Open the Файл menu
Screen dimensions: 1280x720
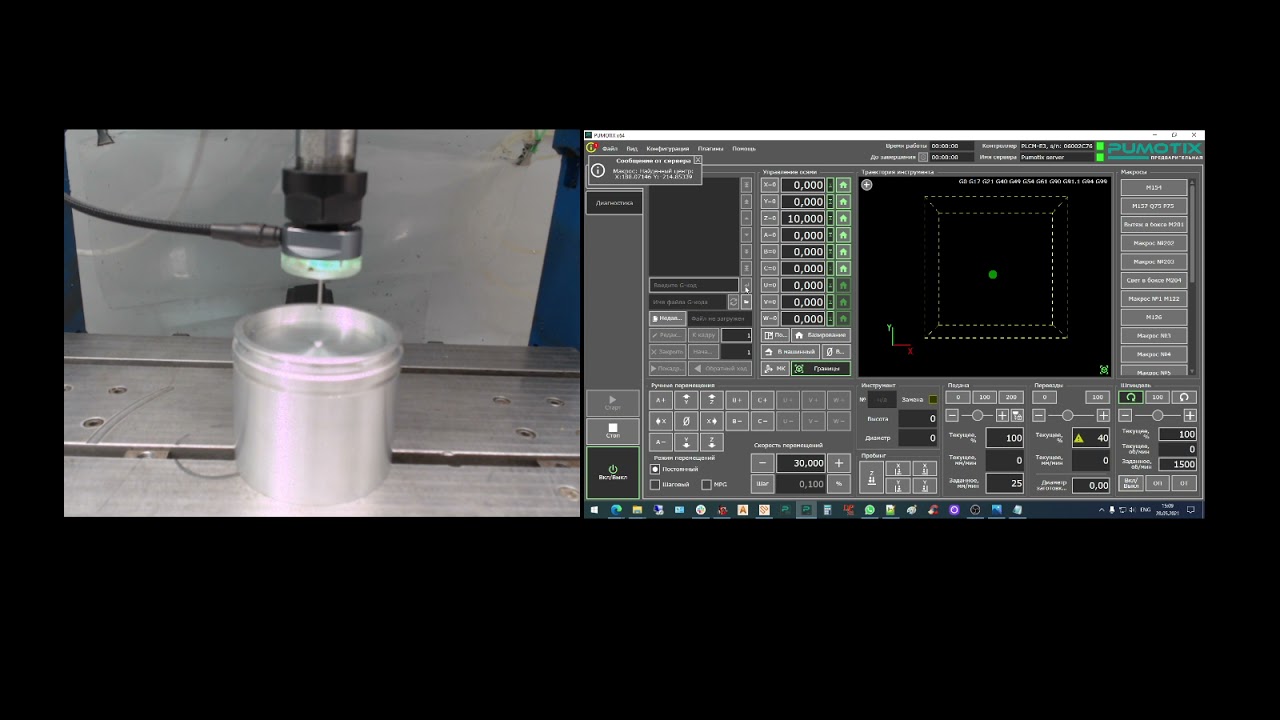tap(609, 148)
